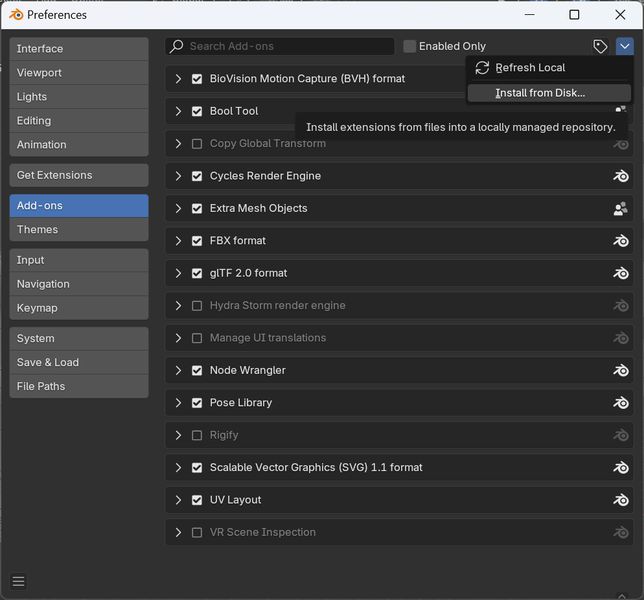Toggle the Enabled Only filter
Viewport: 644px width, 600px height.
click(x=409, y=46)
